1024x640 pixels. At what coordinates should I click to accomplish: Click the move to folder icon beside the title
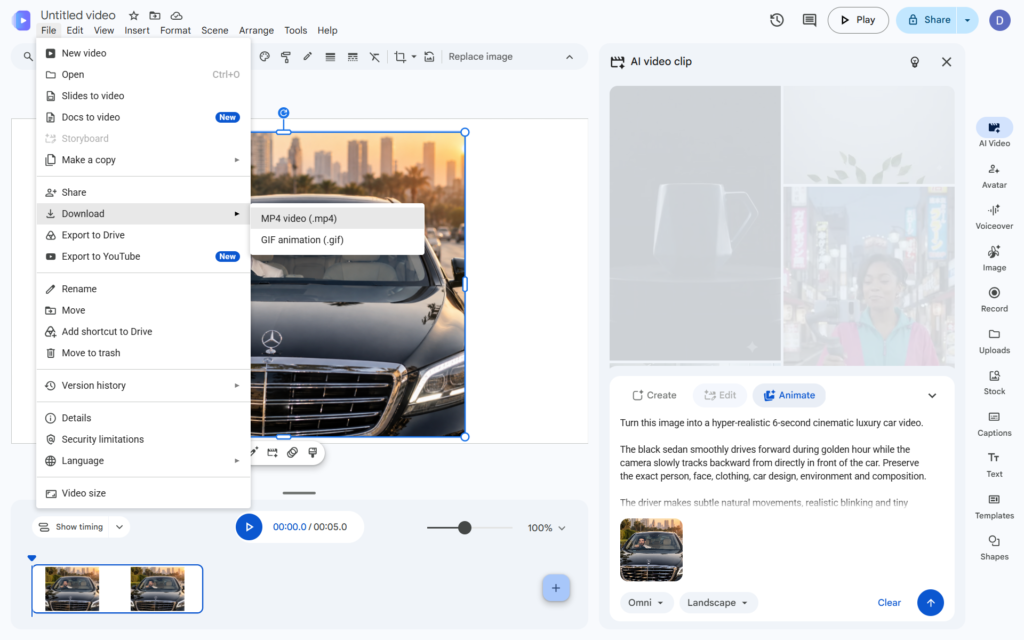coord(155,15)
